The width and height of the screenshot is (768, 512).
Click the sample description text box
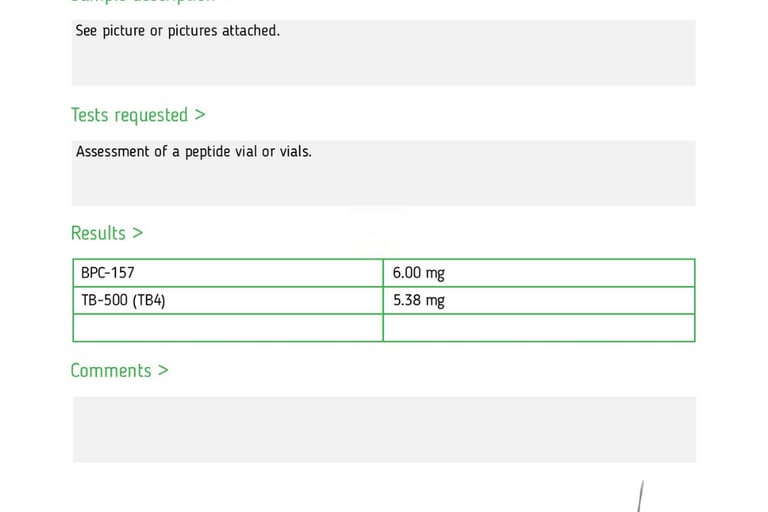[384, 53]
